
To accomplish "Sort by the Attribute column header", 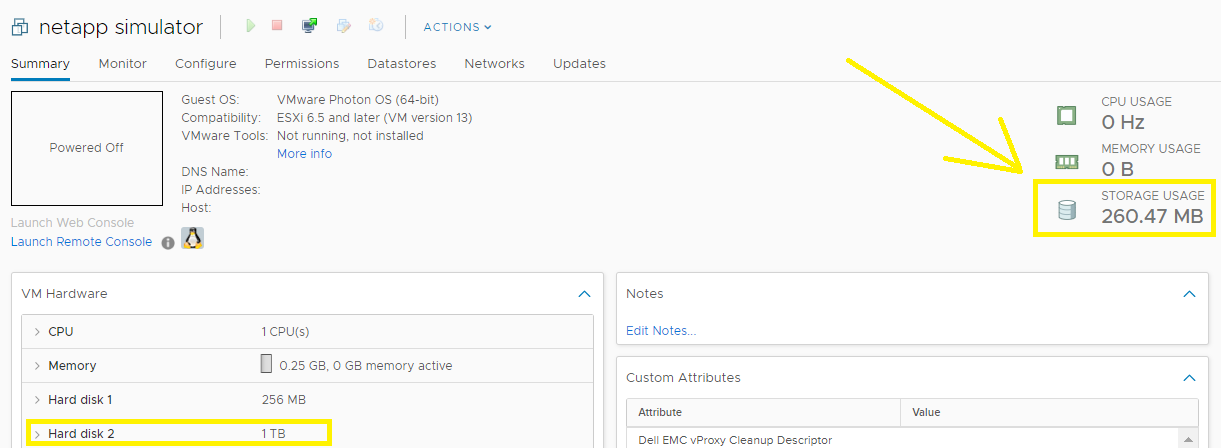I will [764, 412].
